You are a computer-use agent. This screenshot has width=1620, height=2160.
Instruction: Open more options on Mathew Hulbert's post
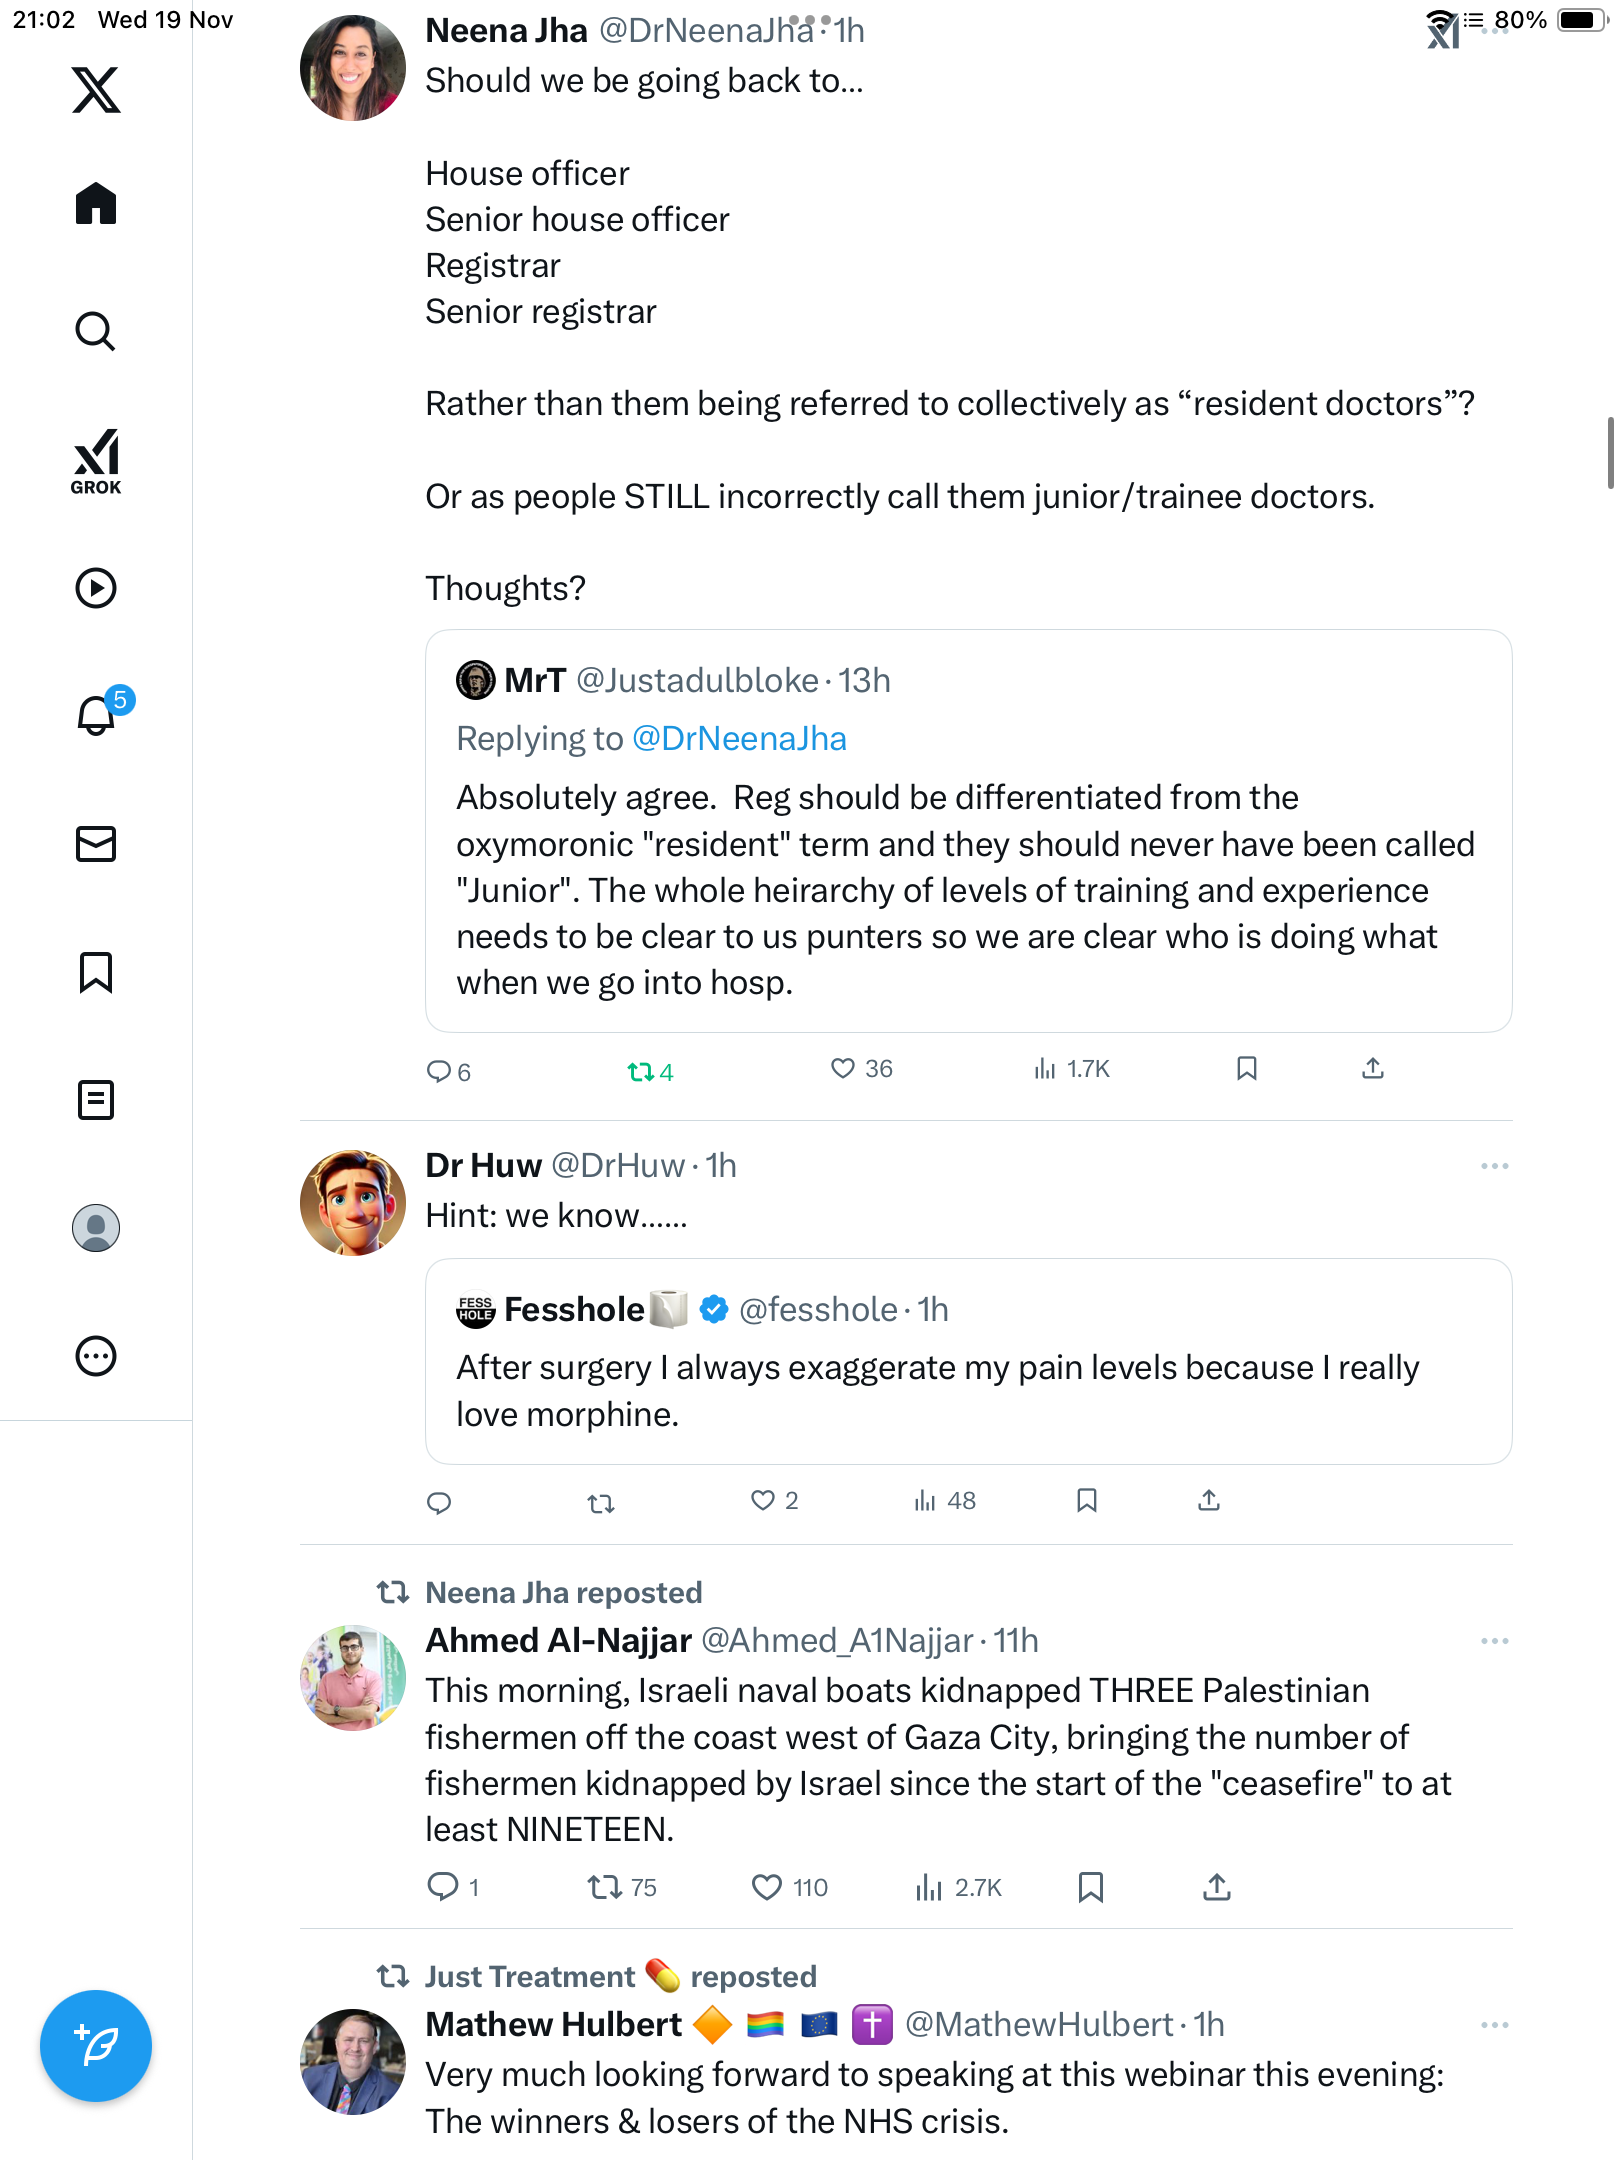point(1494,2025)
